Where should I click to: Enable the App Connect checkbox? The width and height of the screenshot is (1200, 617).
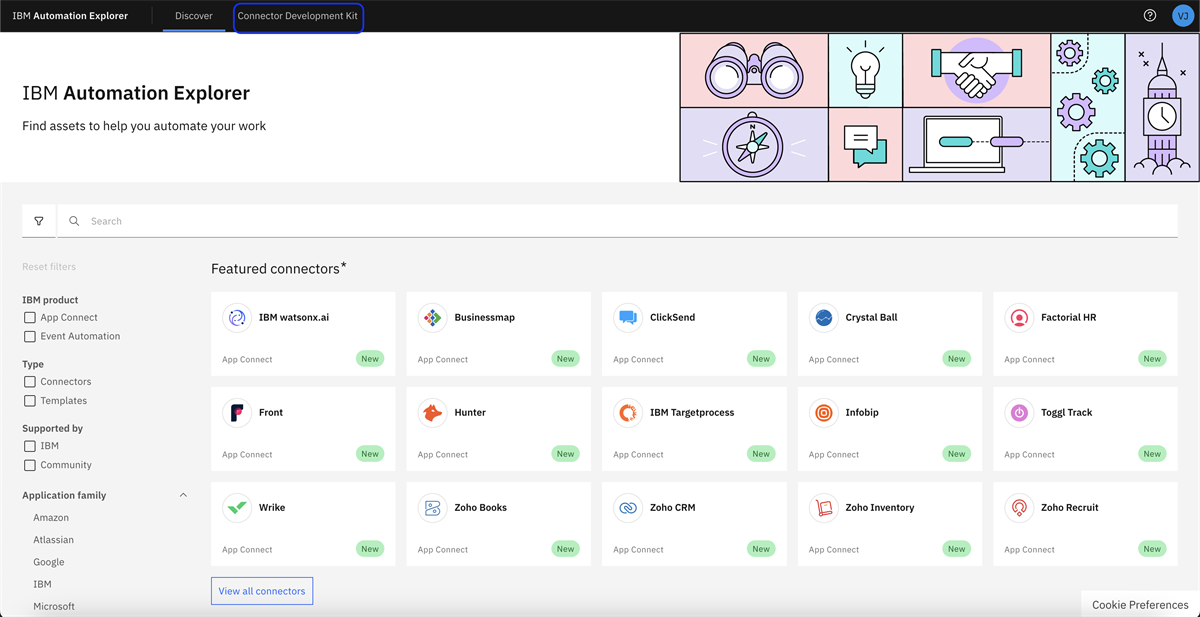(30, 318)
